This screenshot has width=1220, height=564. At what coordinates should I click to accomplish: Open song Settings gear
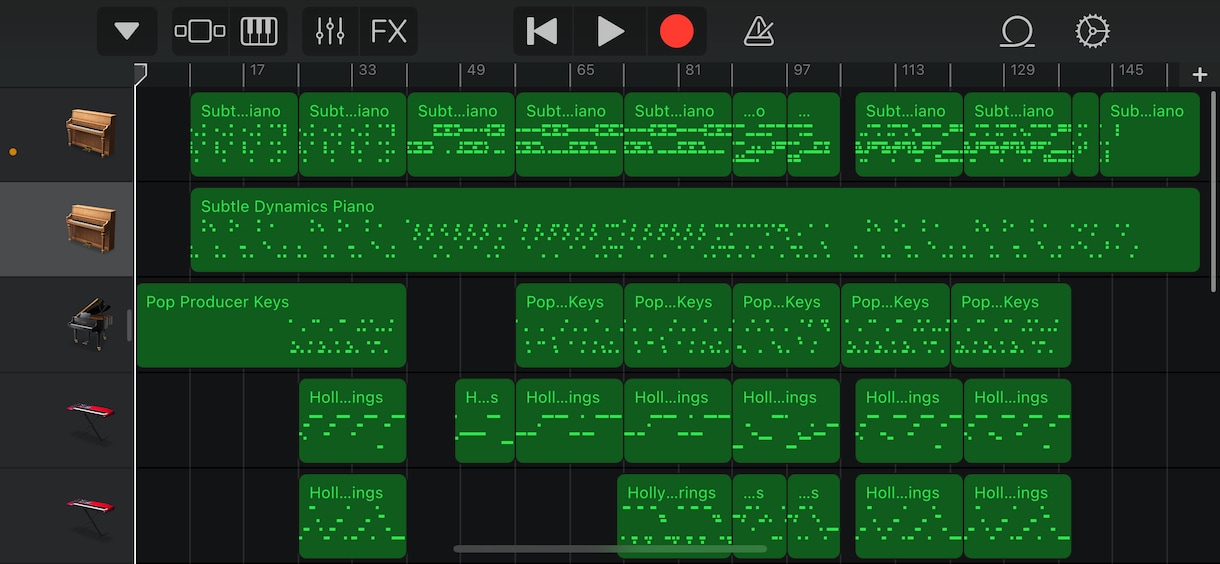[x=1092, y=31]
